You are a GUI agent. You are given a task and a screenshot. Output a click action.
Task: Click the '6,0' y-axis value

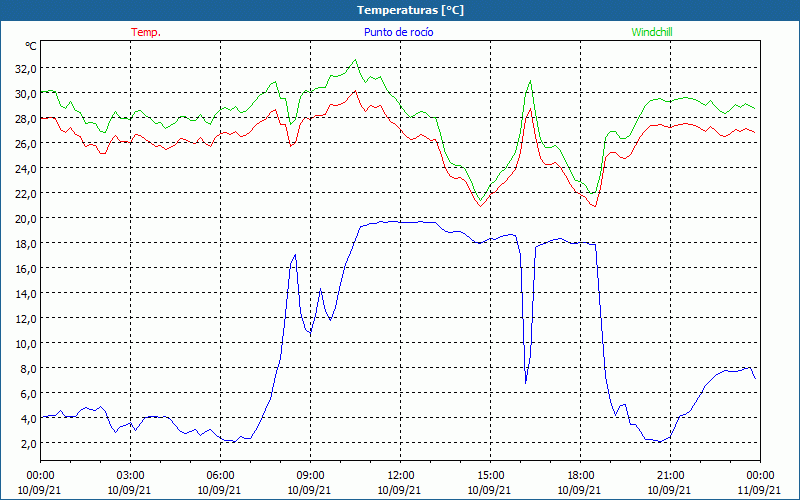click(x=28, y=393)
